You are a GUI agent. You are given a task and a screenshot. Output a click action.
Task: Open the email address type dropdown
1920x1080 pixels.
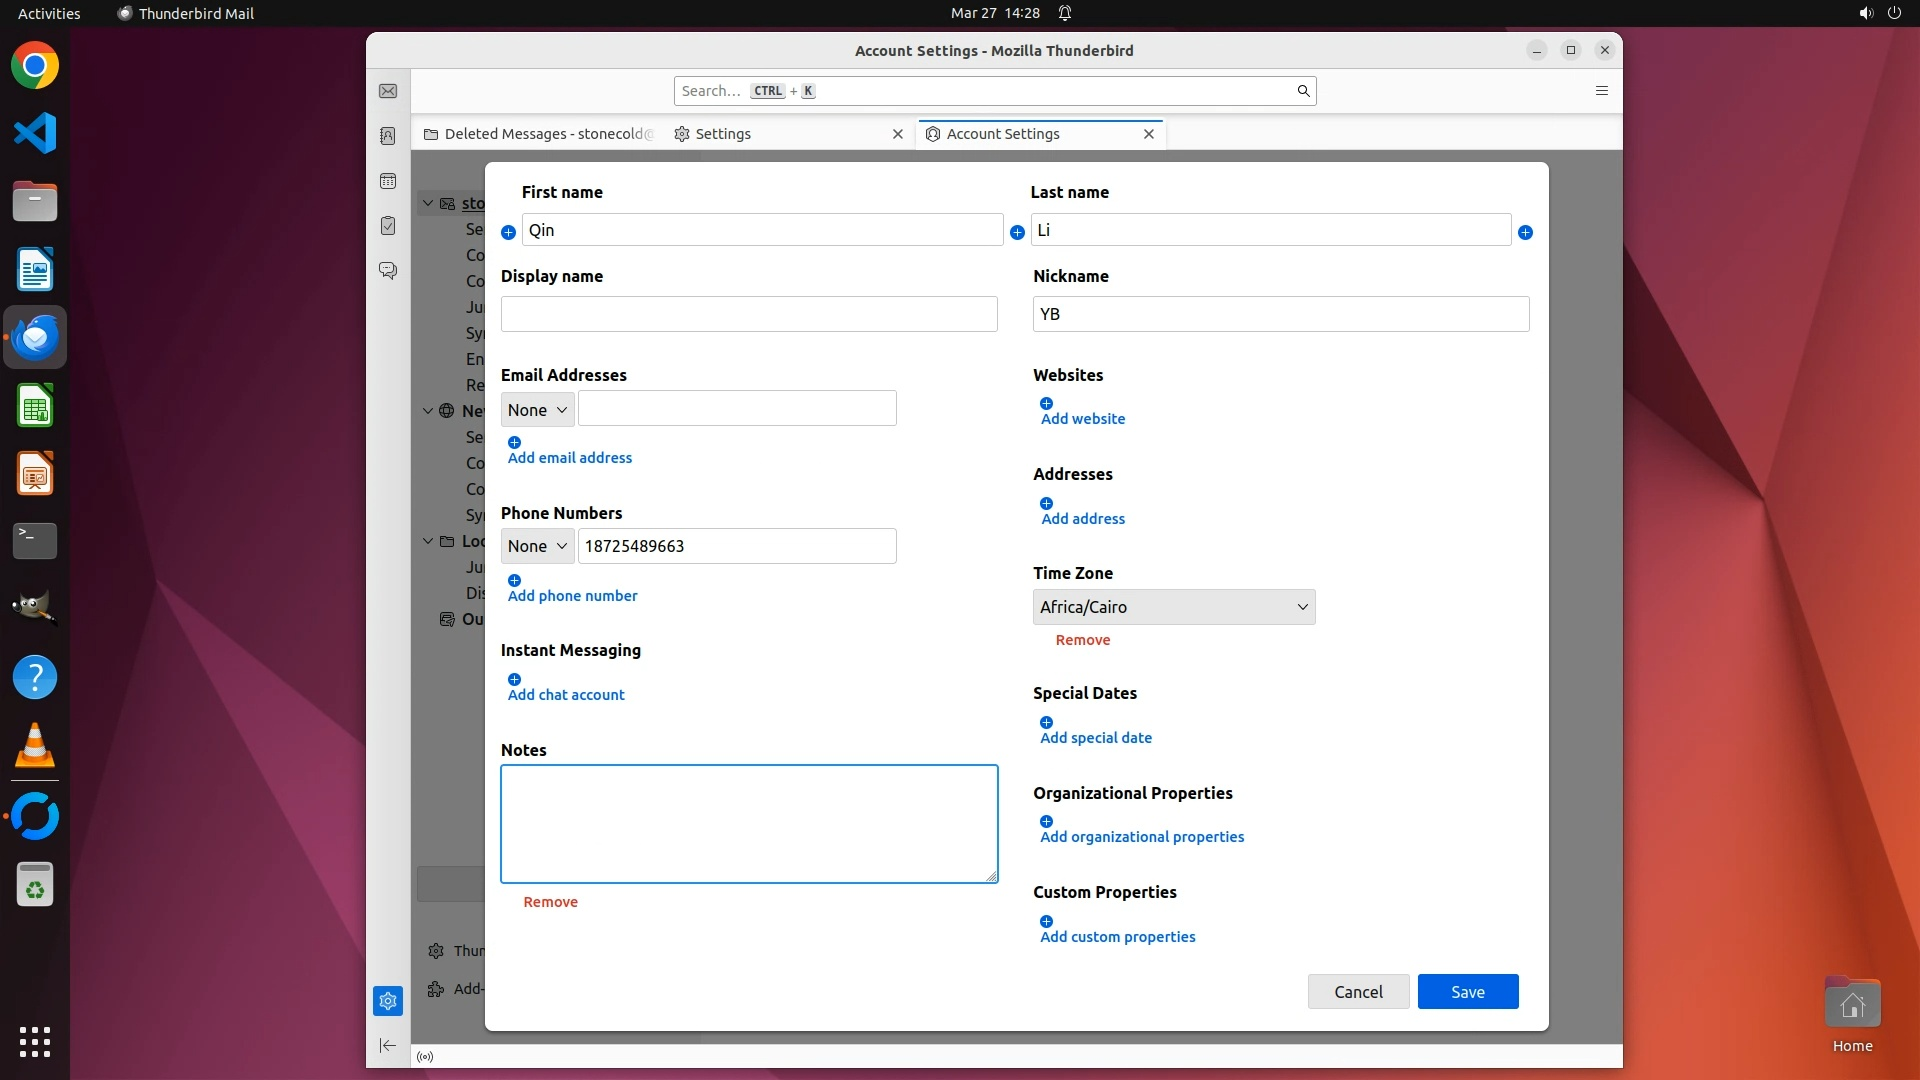click(x=537, y=409)
